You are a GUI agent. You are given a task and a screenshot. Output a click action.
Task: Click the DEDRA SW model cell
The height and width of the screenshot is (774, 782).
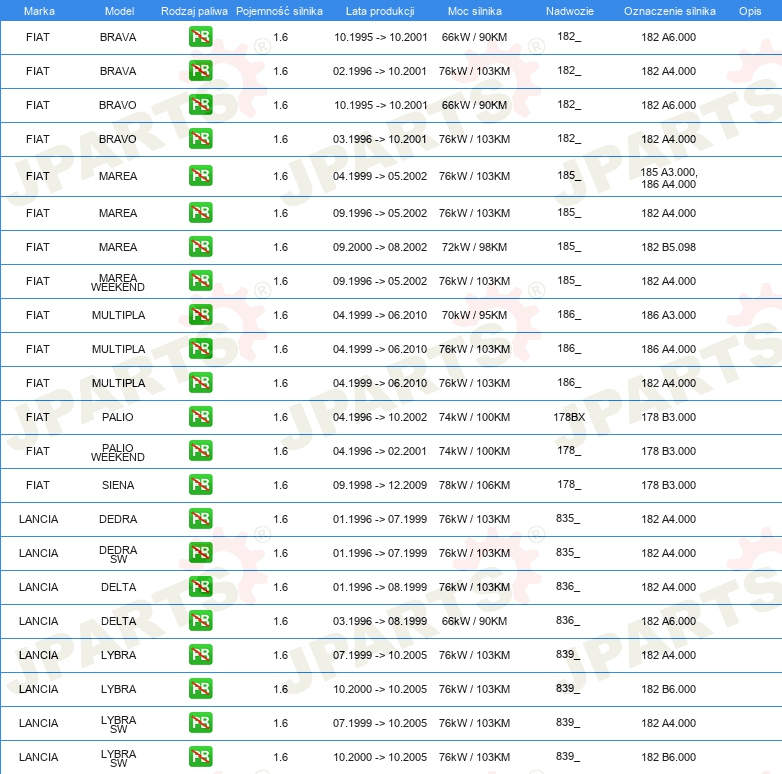(118, 554)
